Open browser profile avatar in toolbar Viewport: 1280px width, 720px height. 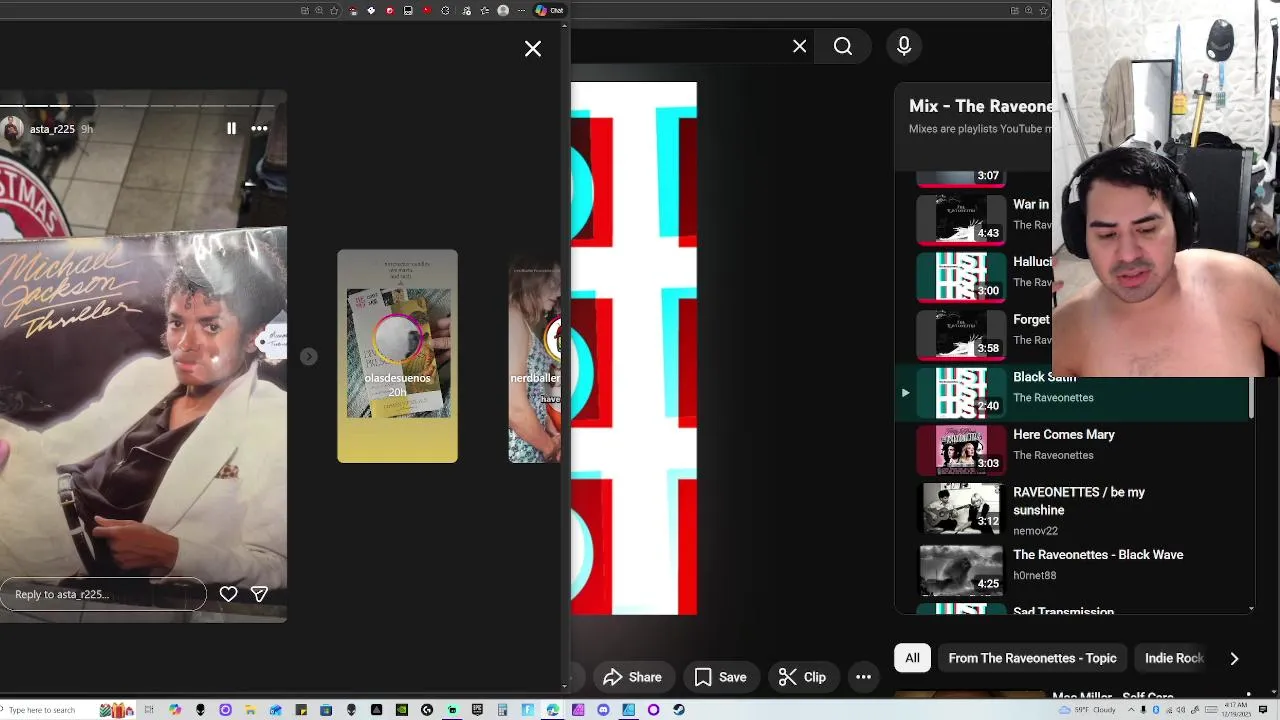503,10
